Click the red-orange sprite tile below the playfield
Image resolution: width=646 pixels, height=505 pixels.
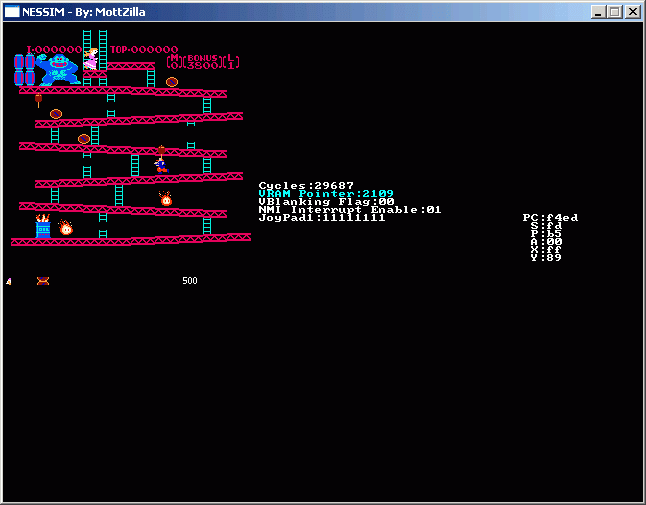click(x=43, y=281)
